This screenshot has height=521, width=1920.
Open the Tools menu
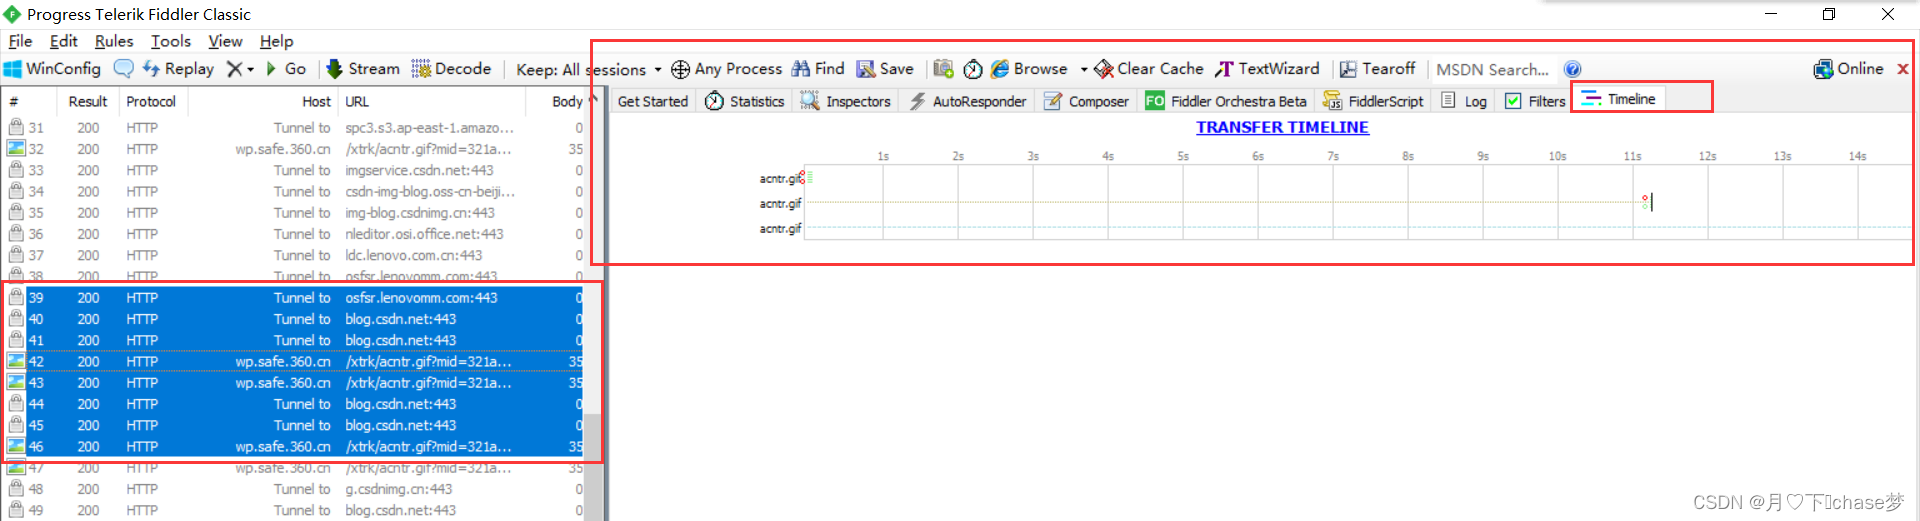(171, 41)
